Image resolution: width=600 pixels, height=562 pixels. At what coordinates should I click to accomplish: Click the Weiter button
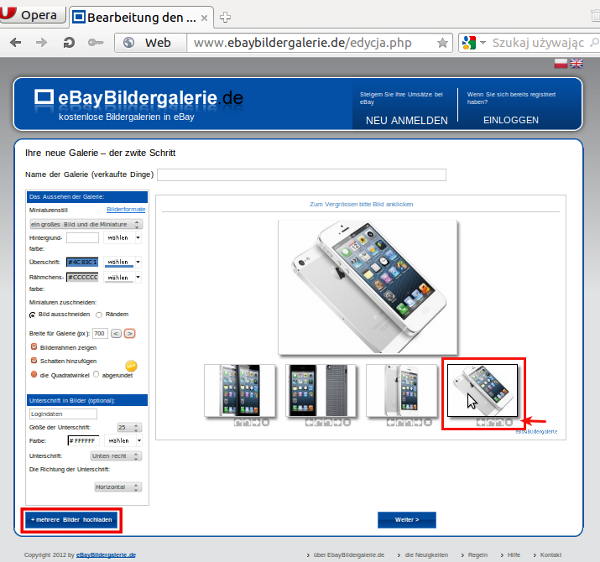407,520
